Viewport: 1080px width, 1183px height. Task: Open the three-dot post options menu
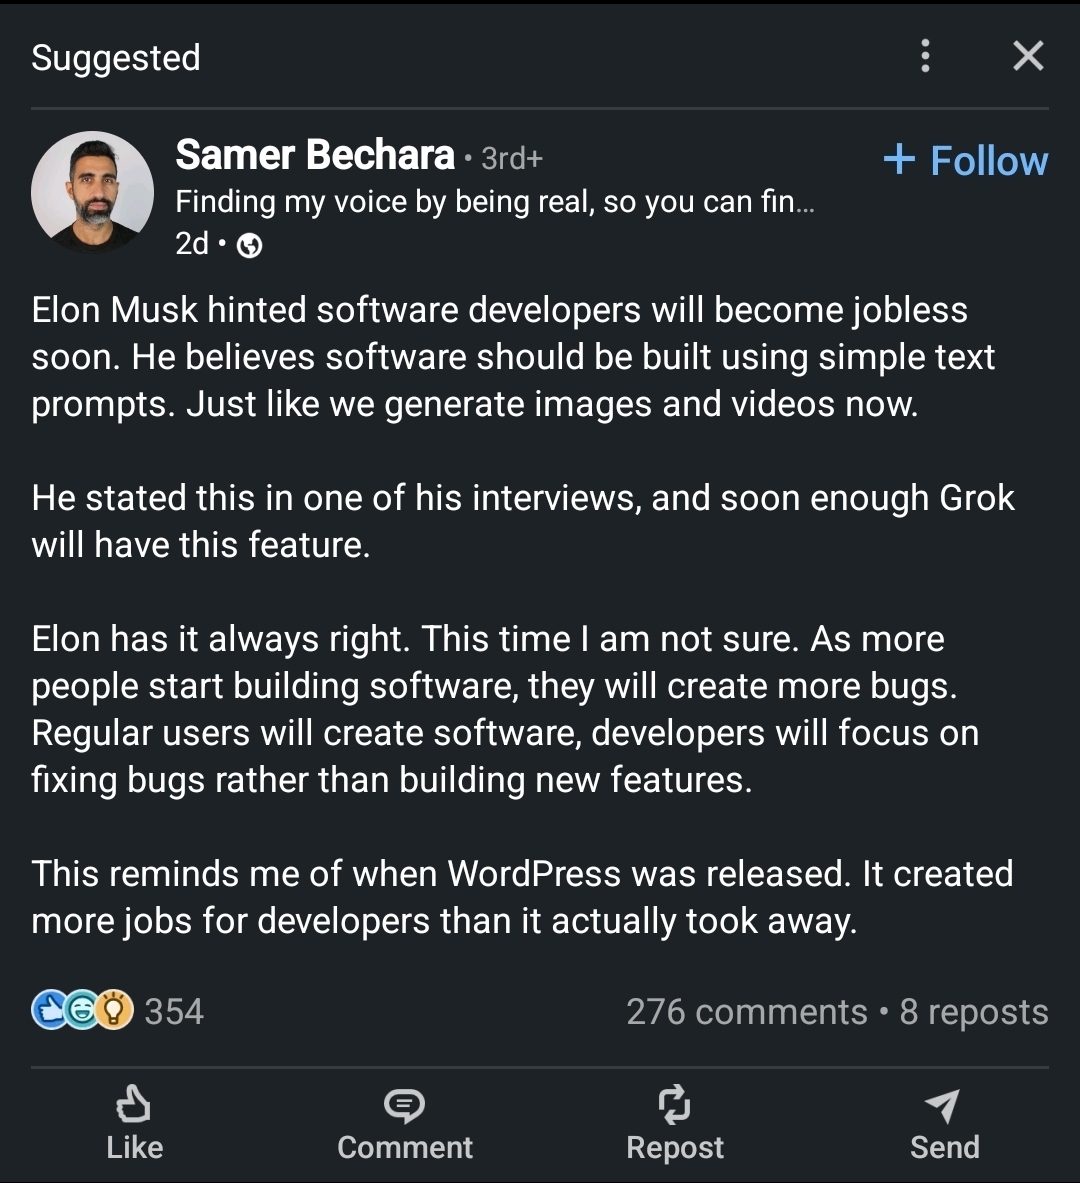tap(925, 56)
